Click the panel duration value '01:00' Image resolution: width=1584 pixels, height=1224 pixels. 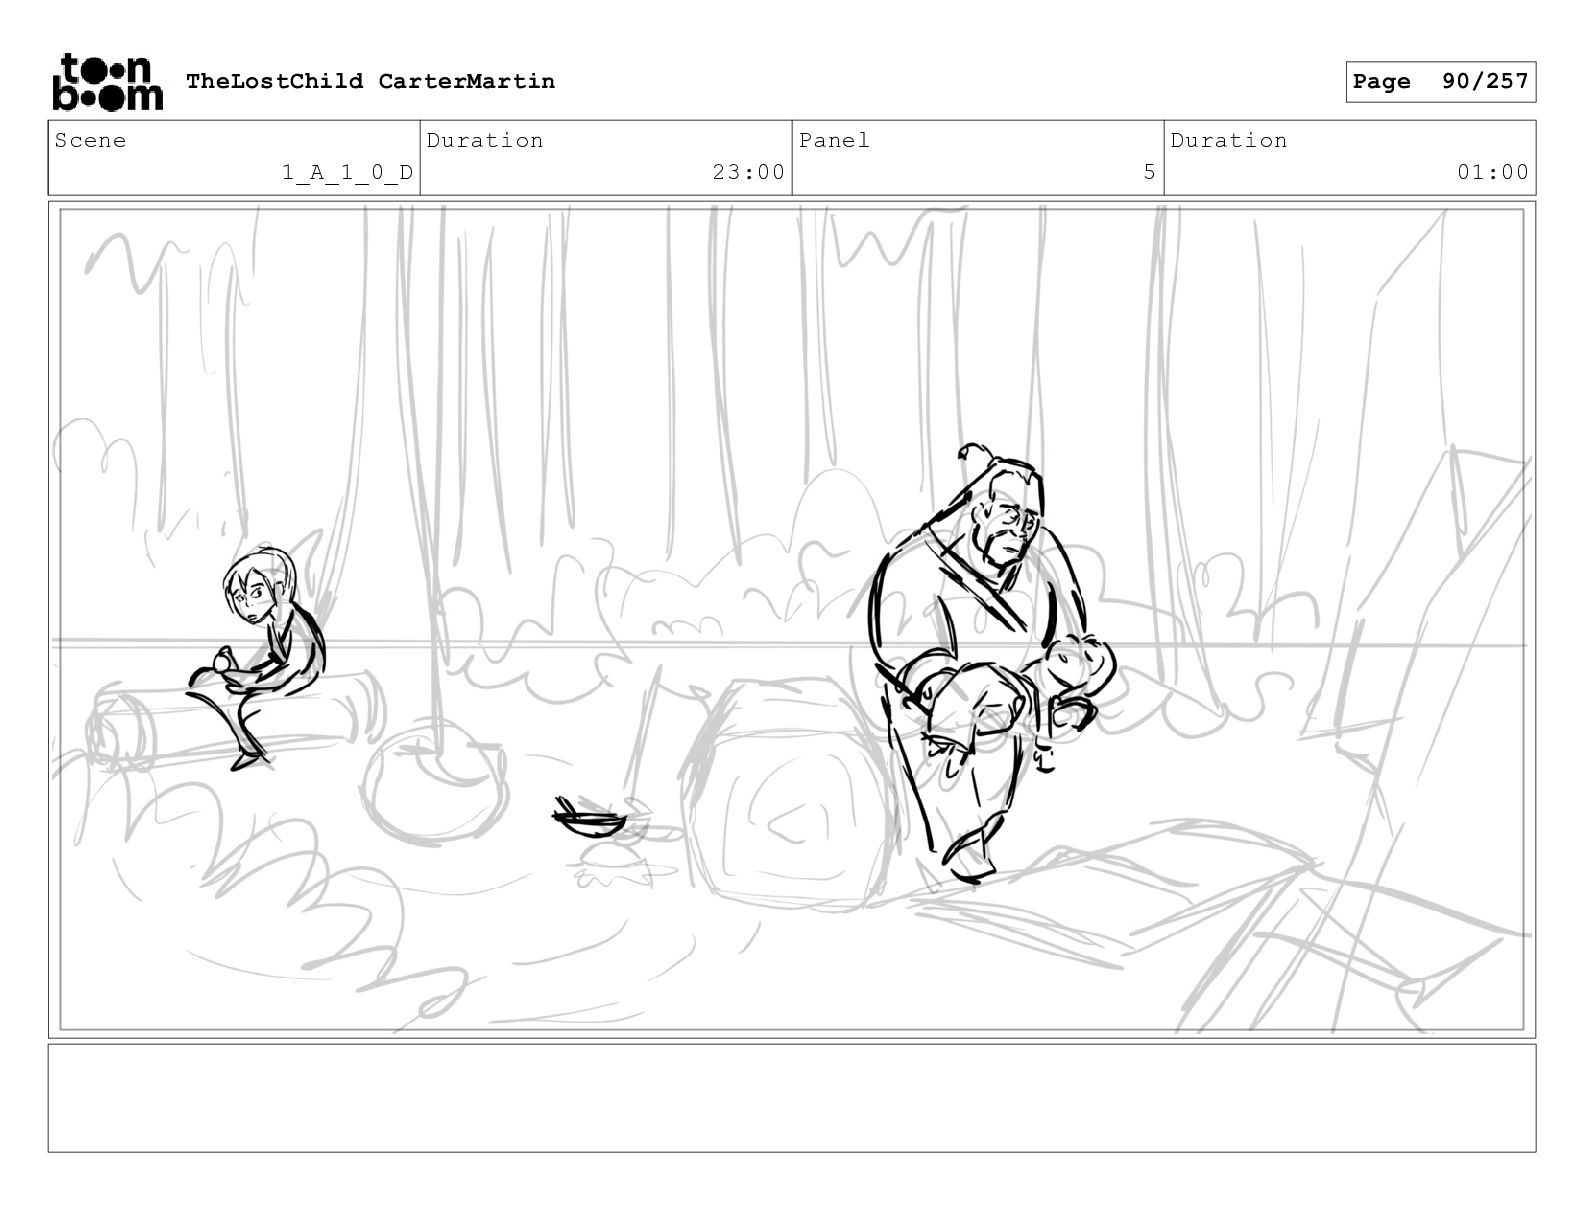[x=1493, y=172]
